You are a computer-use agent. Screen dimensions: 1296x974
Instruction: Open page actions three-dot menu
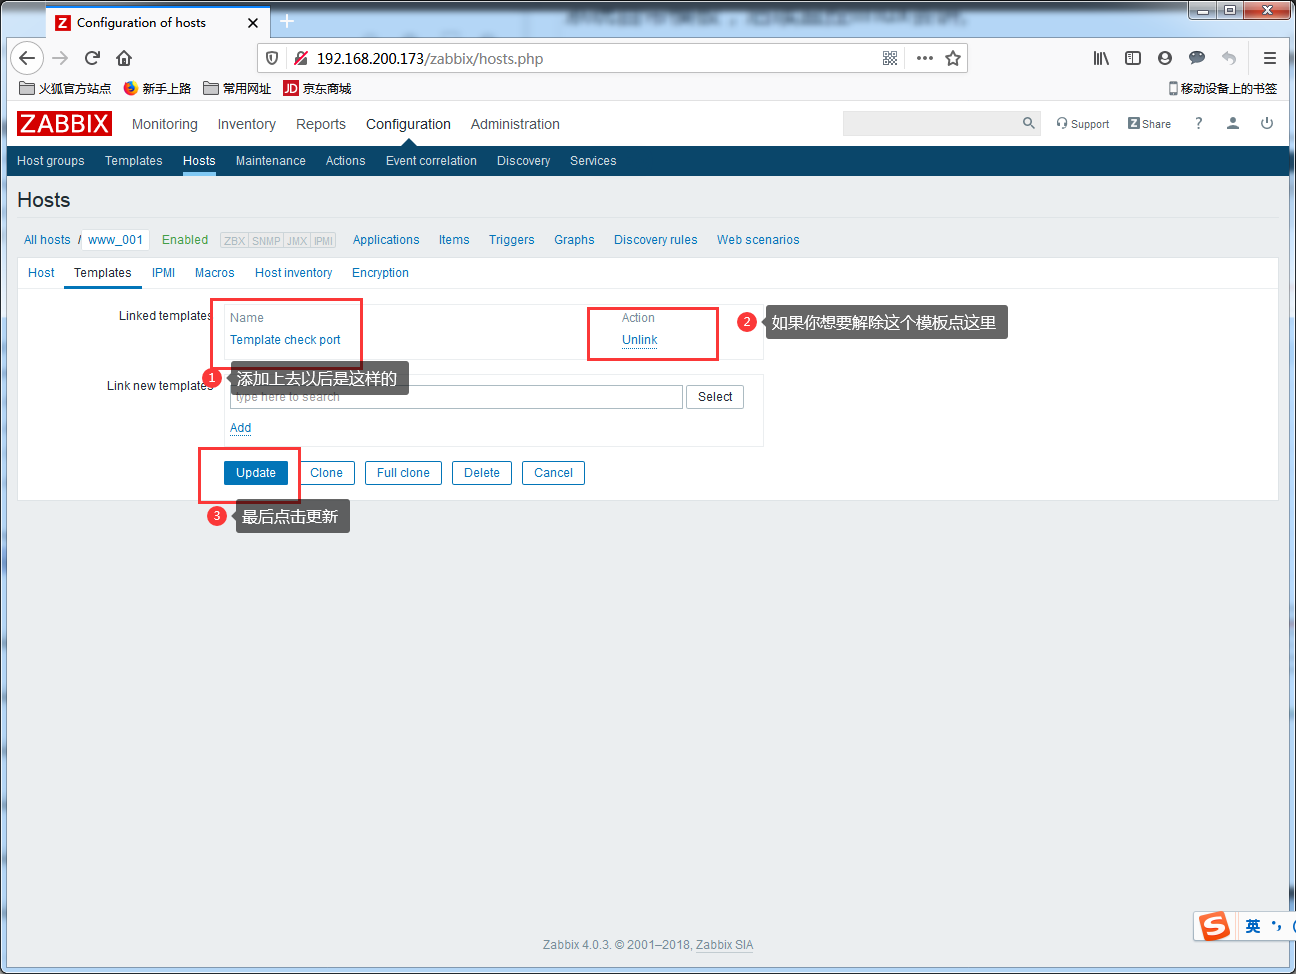[925, 58]
